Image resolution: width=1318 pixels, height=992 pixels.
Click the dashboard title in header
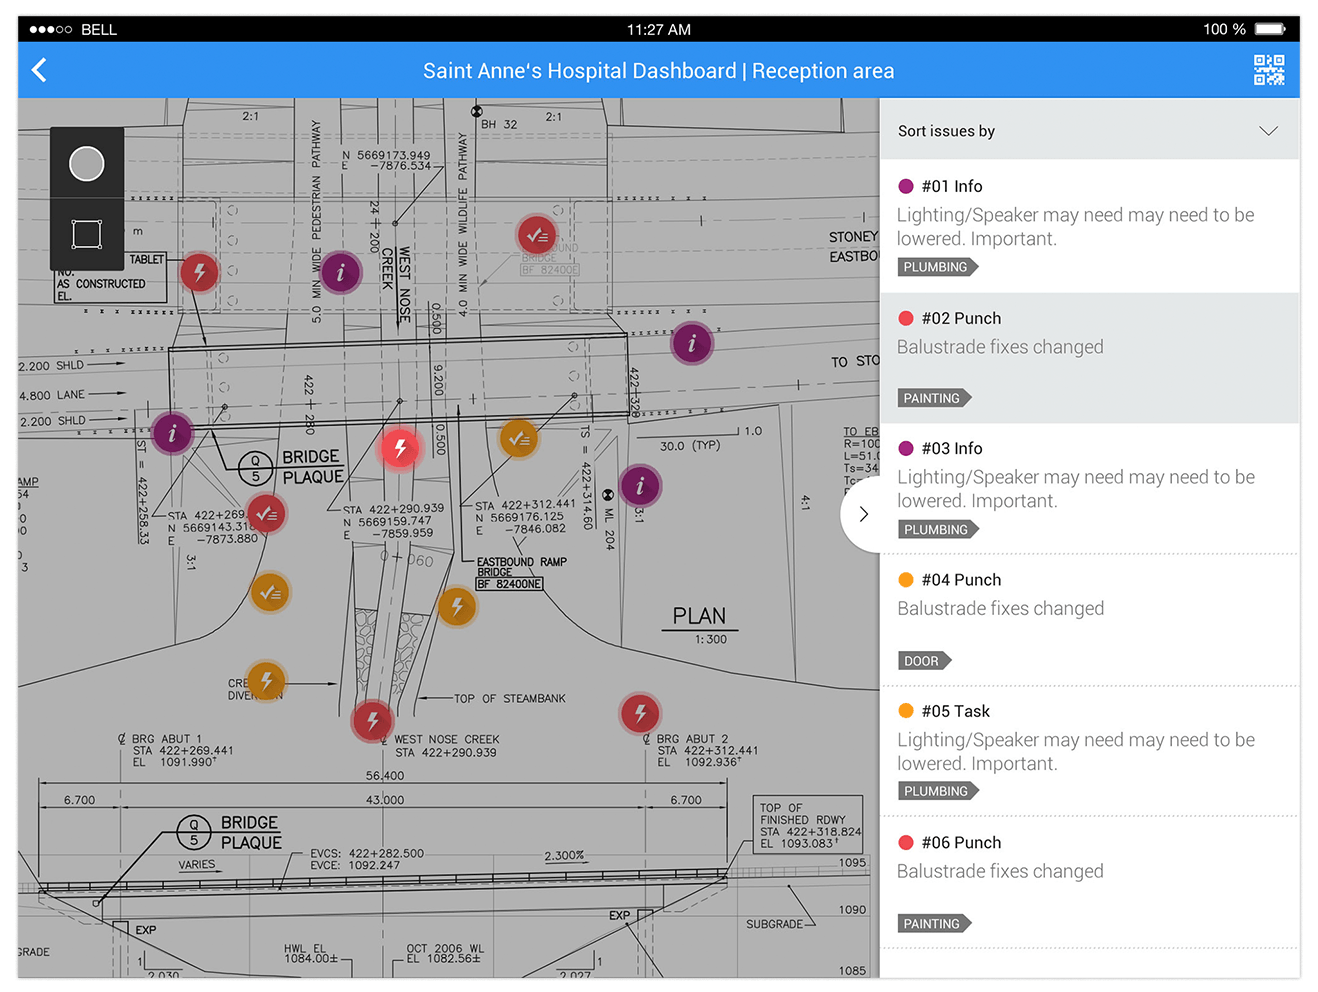pyautogui.click(x=658, y=71)
